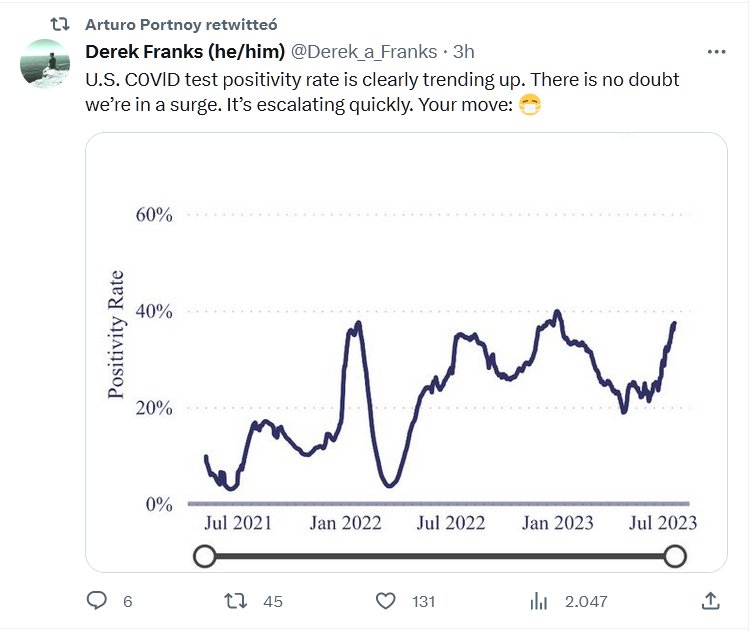Click the retweet icon beside count 45
754x632 pixels.
[235, 600]
